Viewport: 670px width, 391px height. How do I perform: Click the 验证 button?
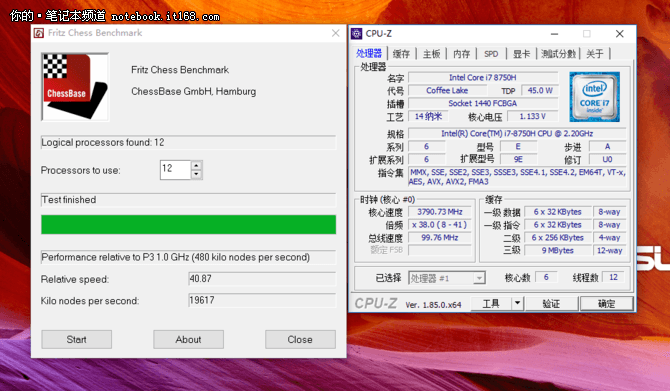pos(551,303)
